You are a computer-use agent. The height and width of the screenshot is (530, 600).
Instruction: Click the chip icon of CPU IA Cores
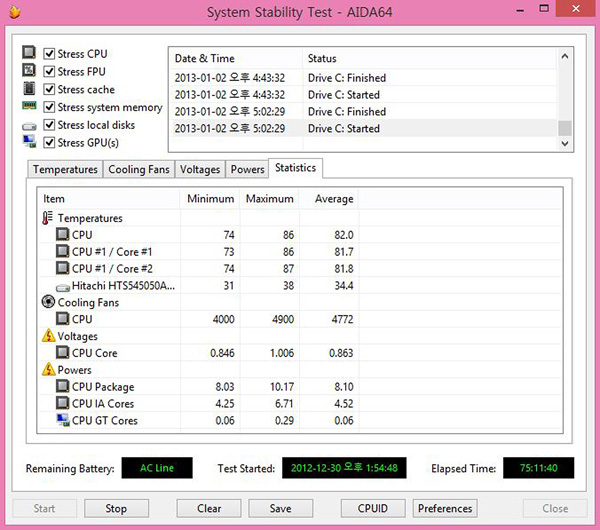point(62,403)
